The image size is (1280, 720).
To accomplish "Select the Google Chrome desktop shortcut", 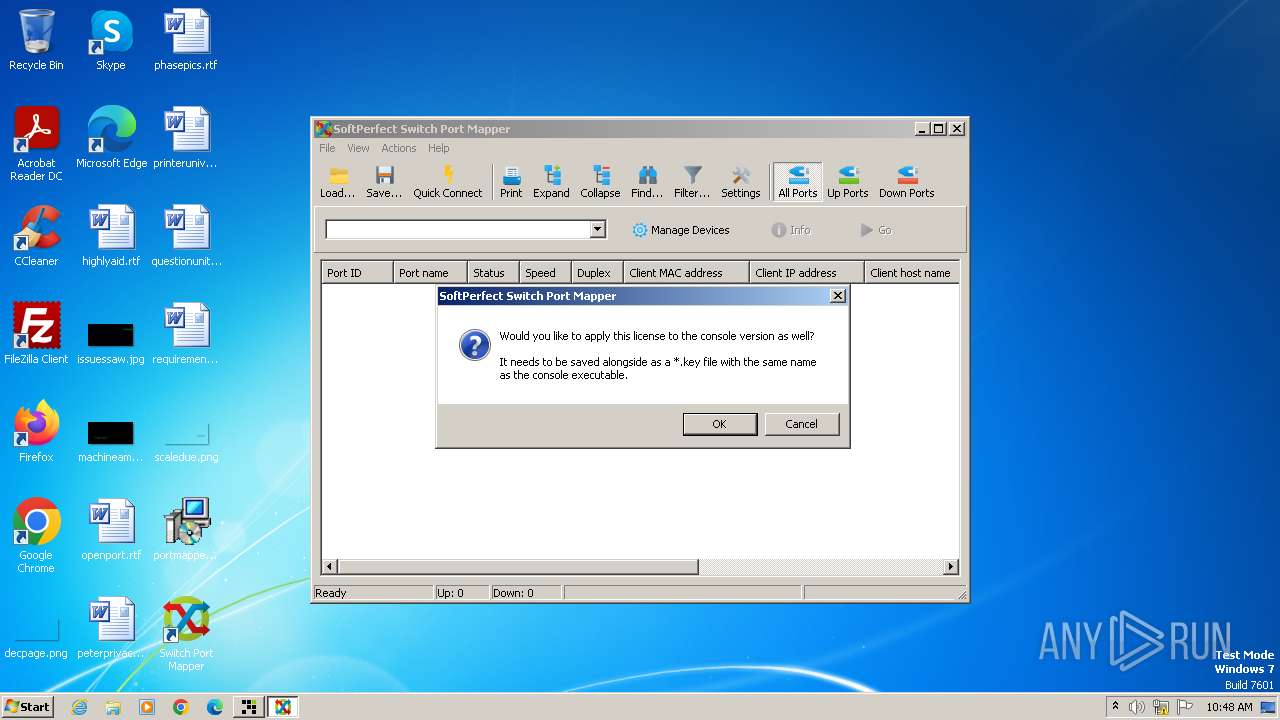I will point(36,536).
